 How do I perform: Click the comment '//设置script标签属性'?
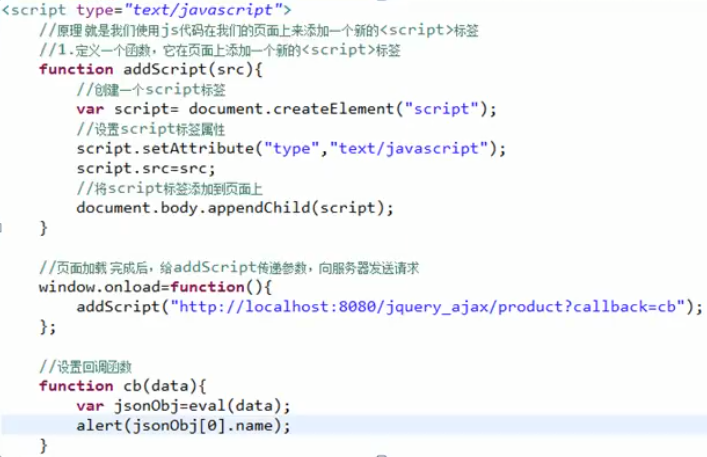[151, 129]
